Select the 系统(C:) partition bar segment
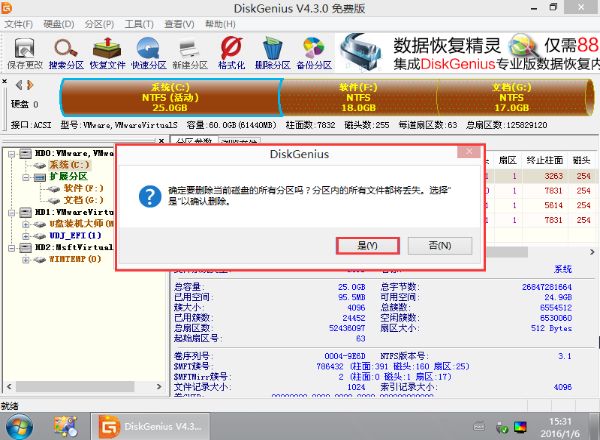Screen dimensions: 600x440 (171, 97)
